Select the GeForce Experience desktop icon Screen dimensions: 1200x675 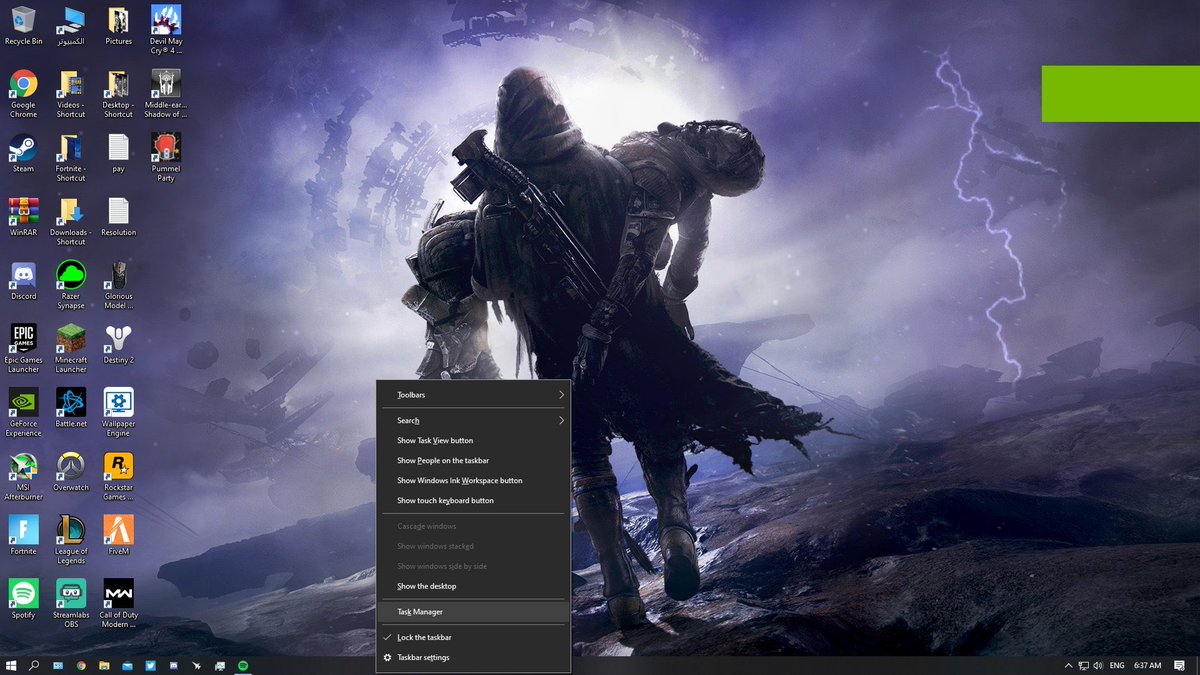coord(23,412)
